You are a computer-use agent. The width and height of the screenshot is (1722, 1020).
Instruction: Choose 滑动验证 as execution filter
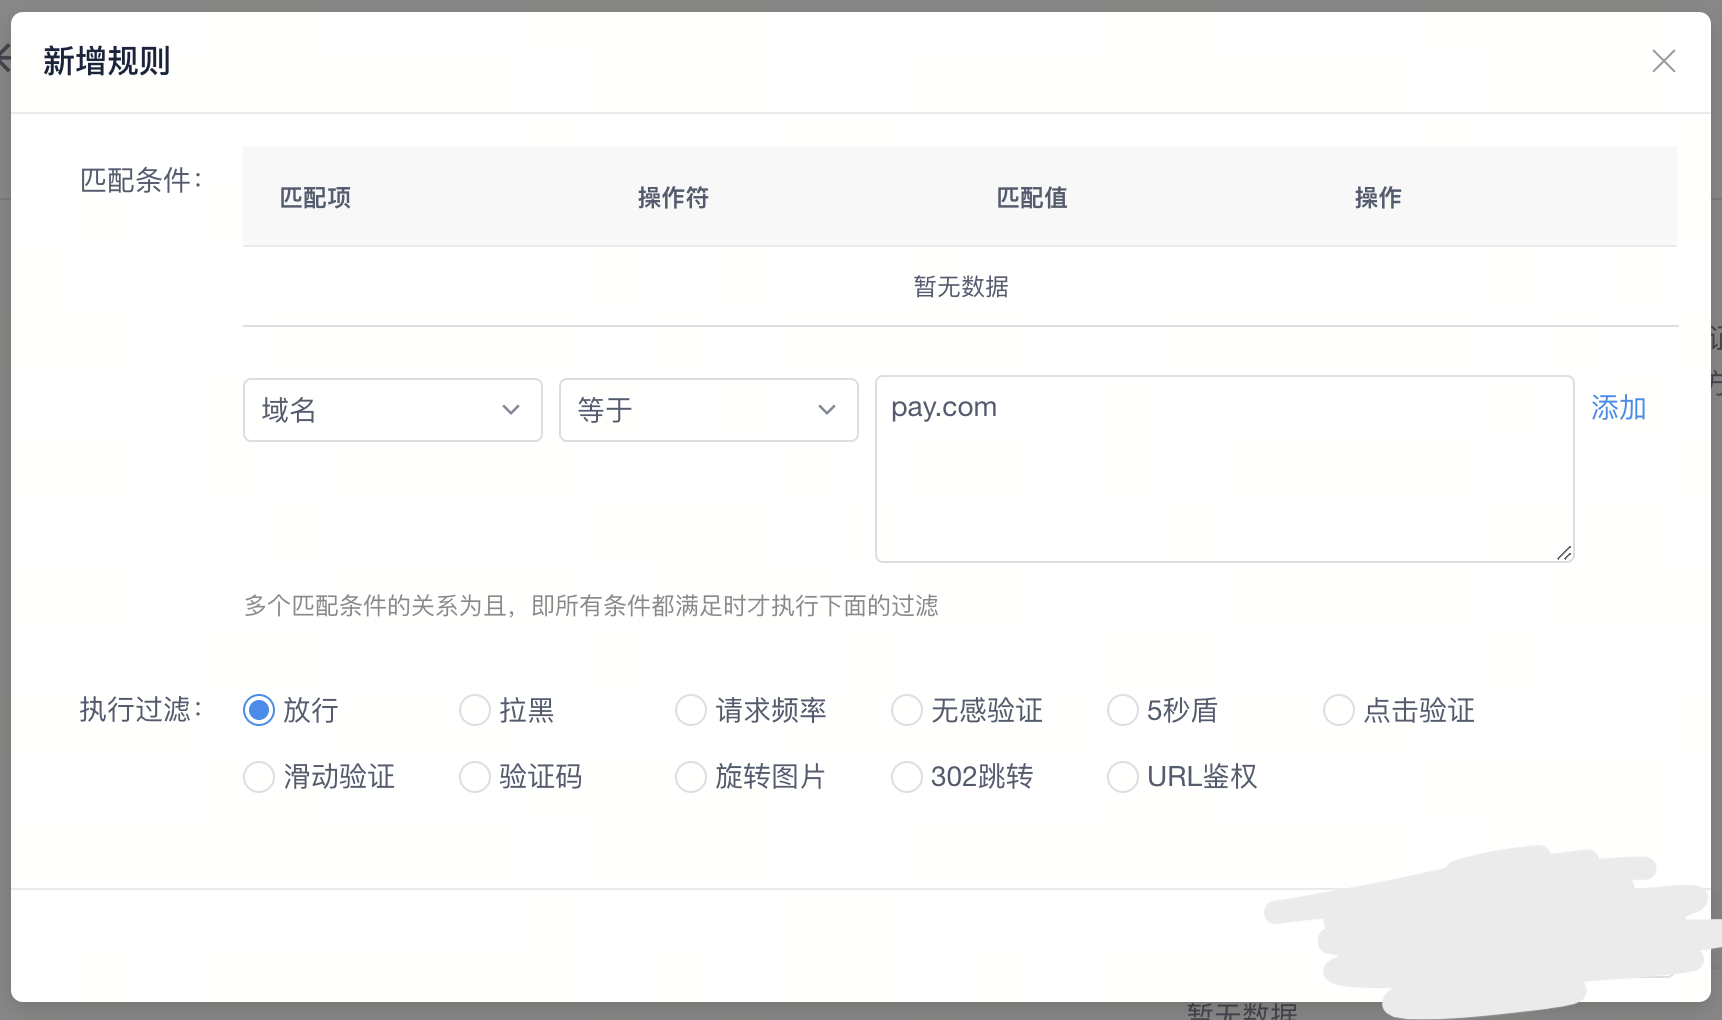(x=258, y=777)
